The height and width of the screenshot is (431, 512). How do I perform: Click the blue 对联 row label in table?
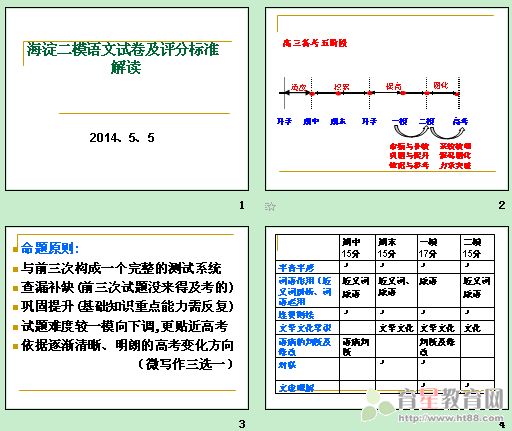287,365
